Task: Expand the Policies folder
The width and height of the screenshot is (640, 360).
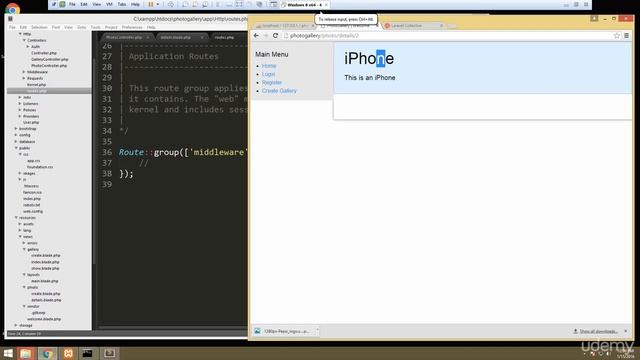Action: 20,110
